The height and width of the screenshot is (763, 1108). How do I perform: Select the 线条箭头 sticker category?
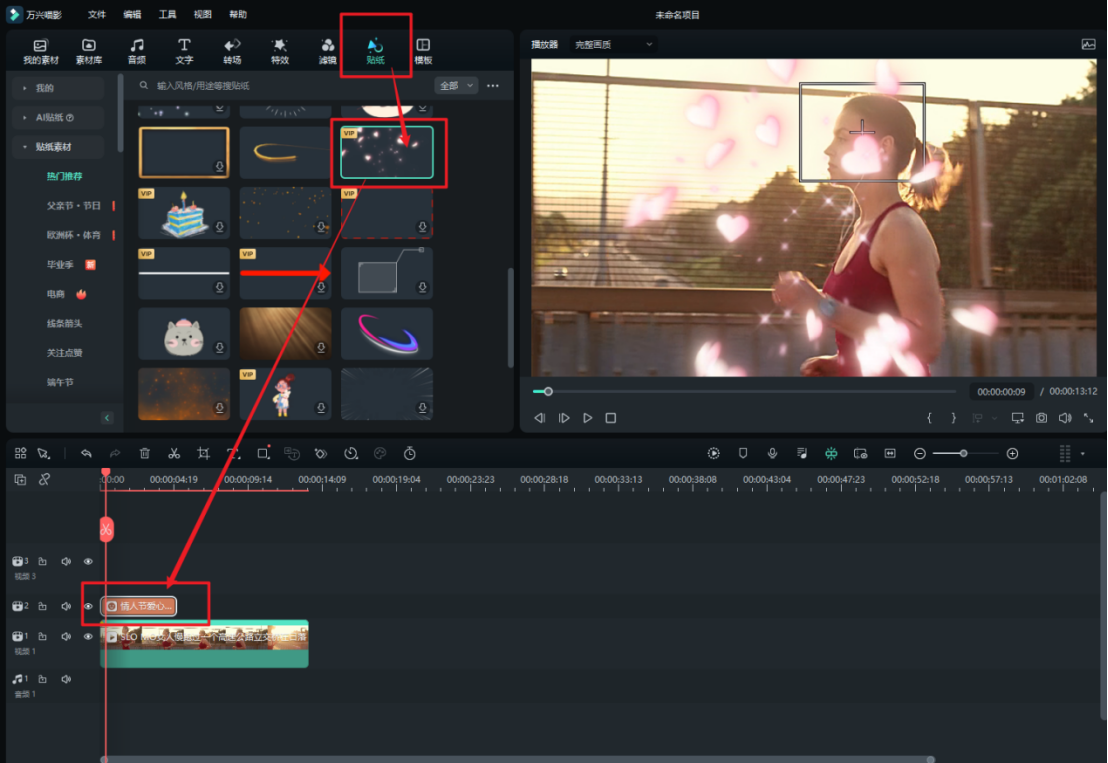pyautogui.click(x=65, y=323)
